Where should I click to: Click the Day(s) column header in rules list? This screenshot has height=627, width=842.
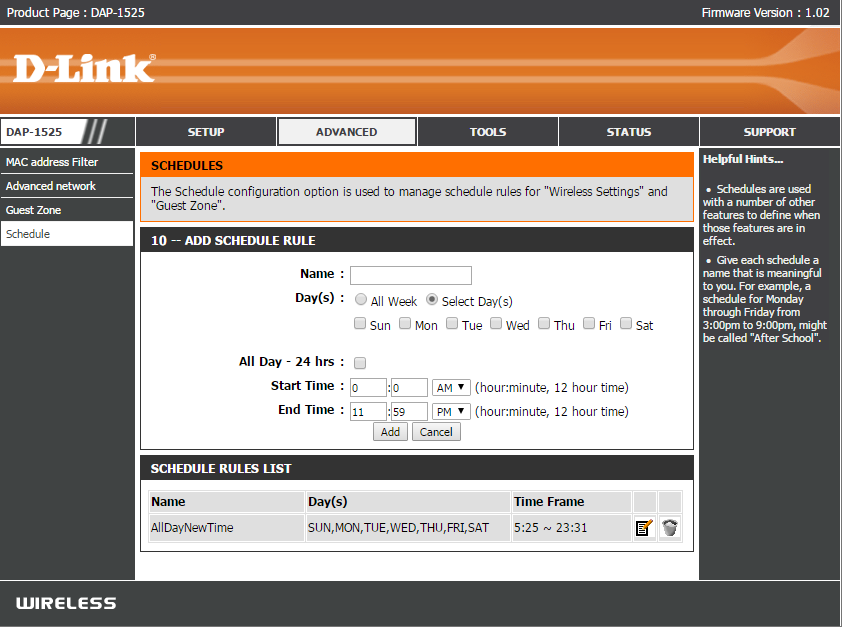pyautogui.click(x=408, y=502)
